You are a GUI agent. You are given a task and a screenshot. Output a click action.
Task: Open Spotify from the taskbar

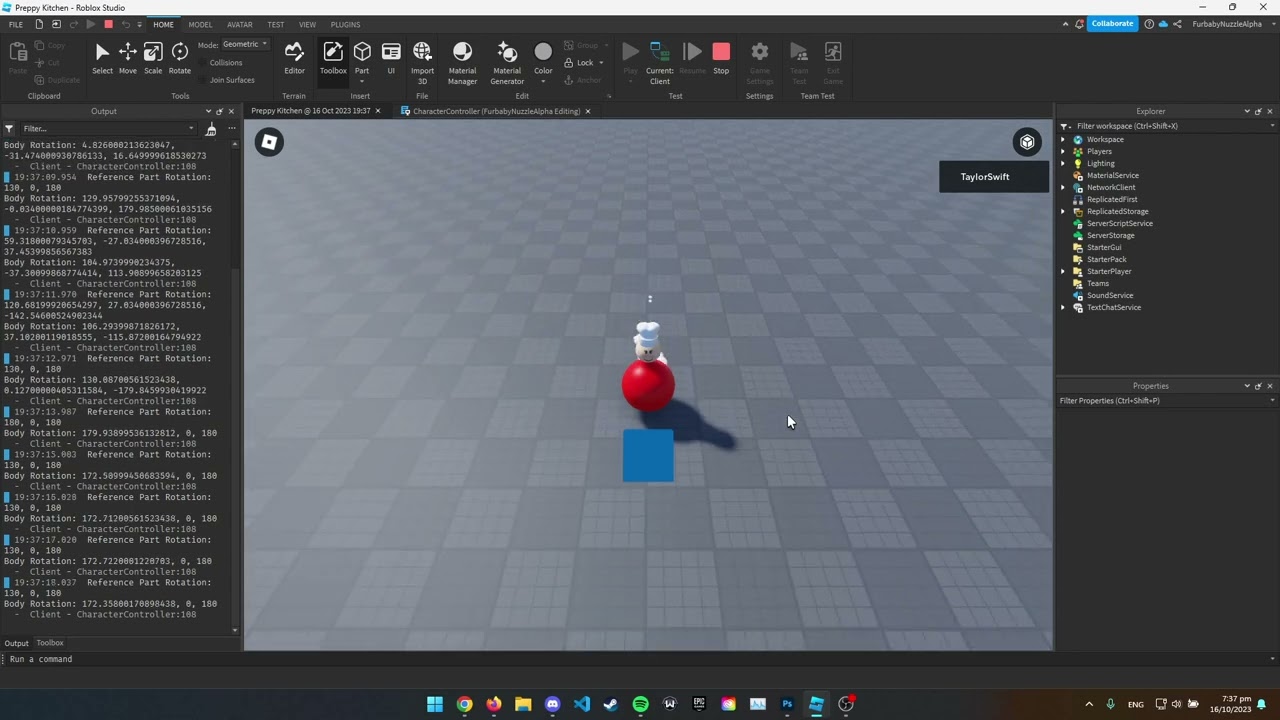pos(641,704)
